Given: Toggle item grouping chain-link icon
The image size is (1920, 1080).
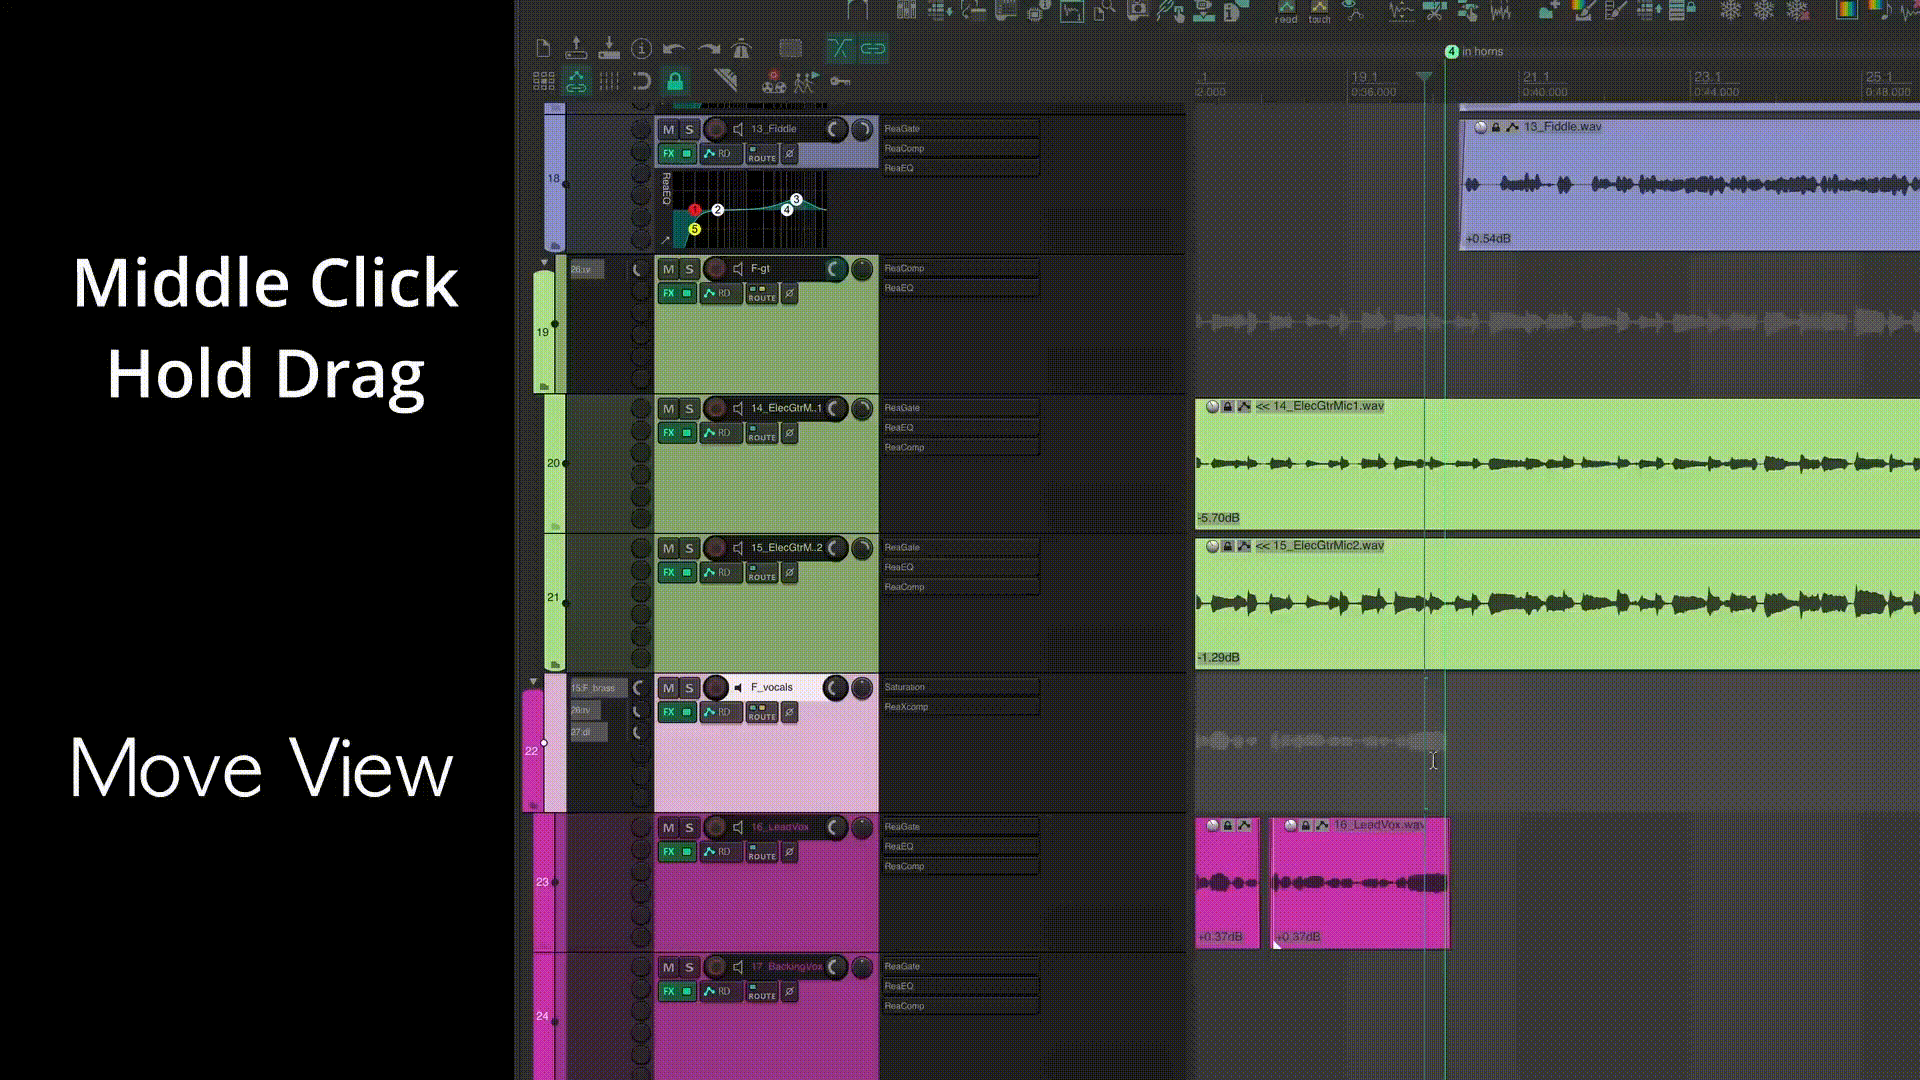Looking at the screenshot, I should point(873,48).
